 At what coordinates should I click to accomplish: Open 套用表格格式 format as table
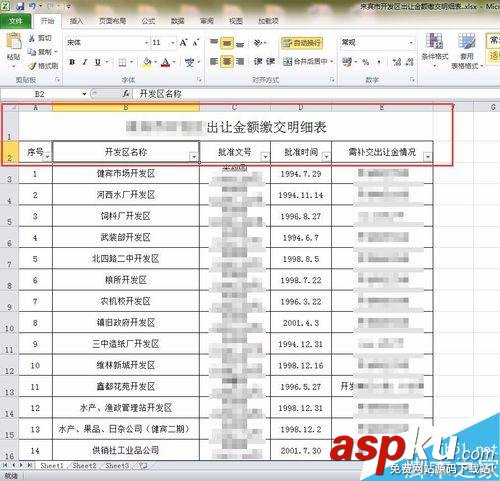tap(467, 51)
